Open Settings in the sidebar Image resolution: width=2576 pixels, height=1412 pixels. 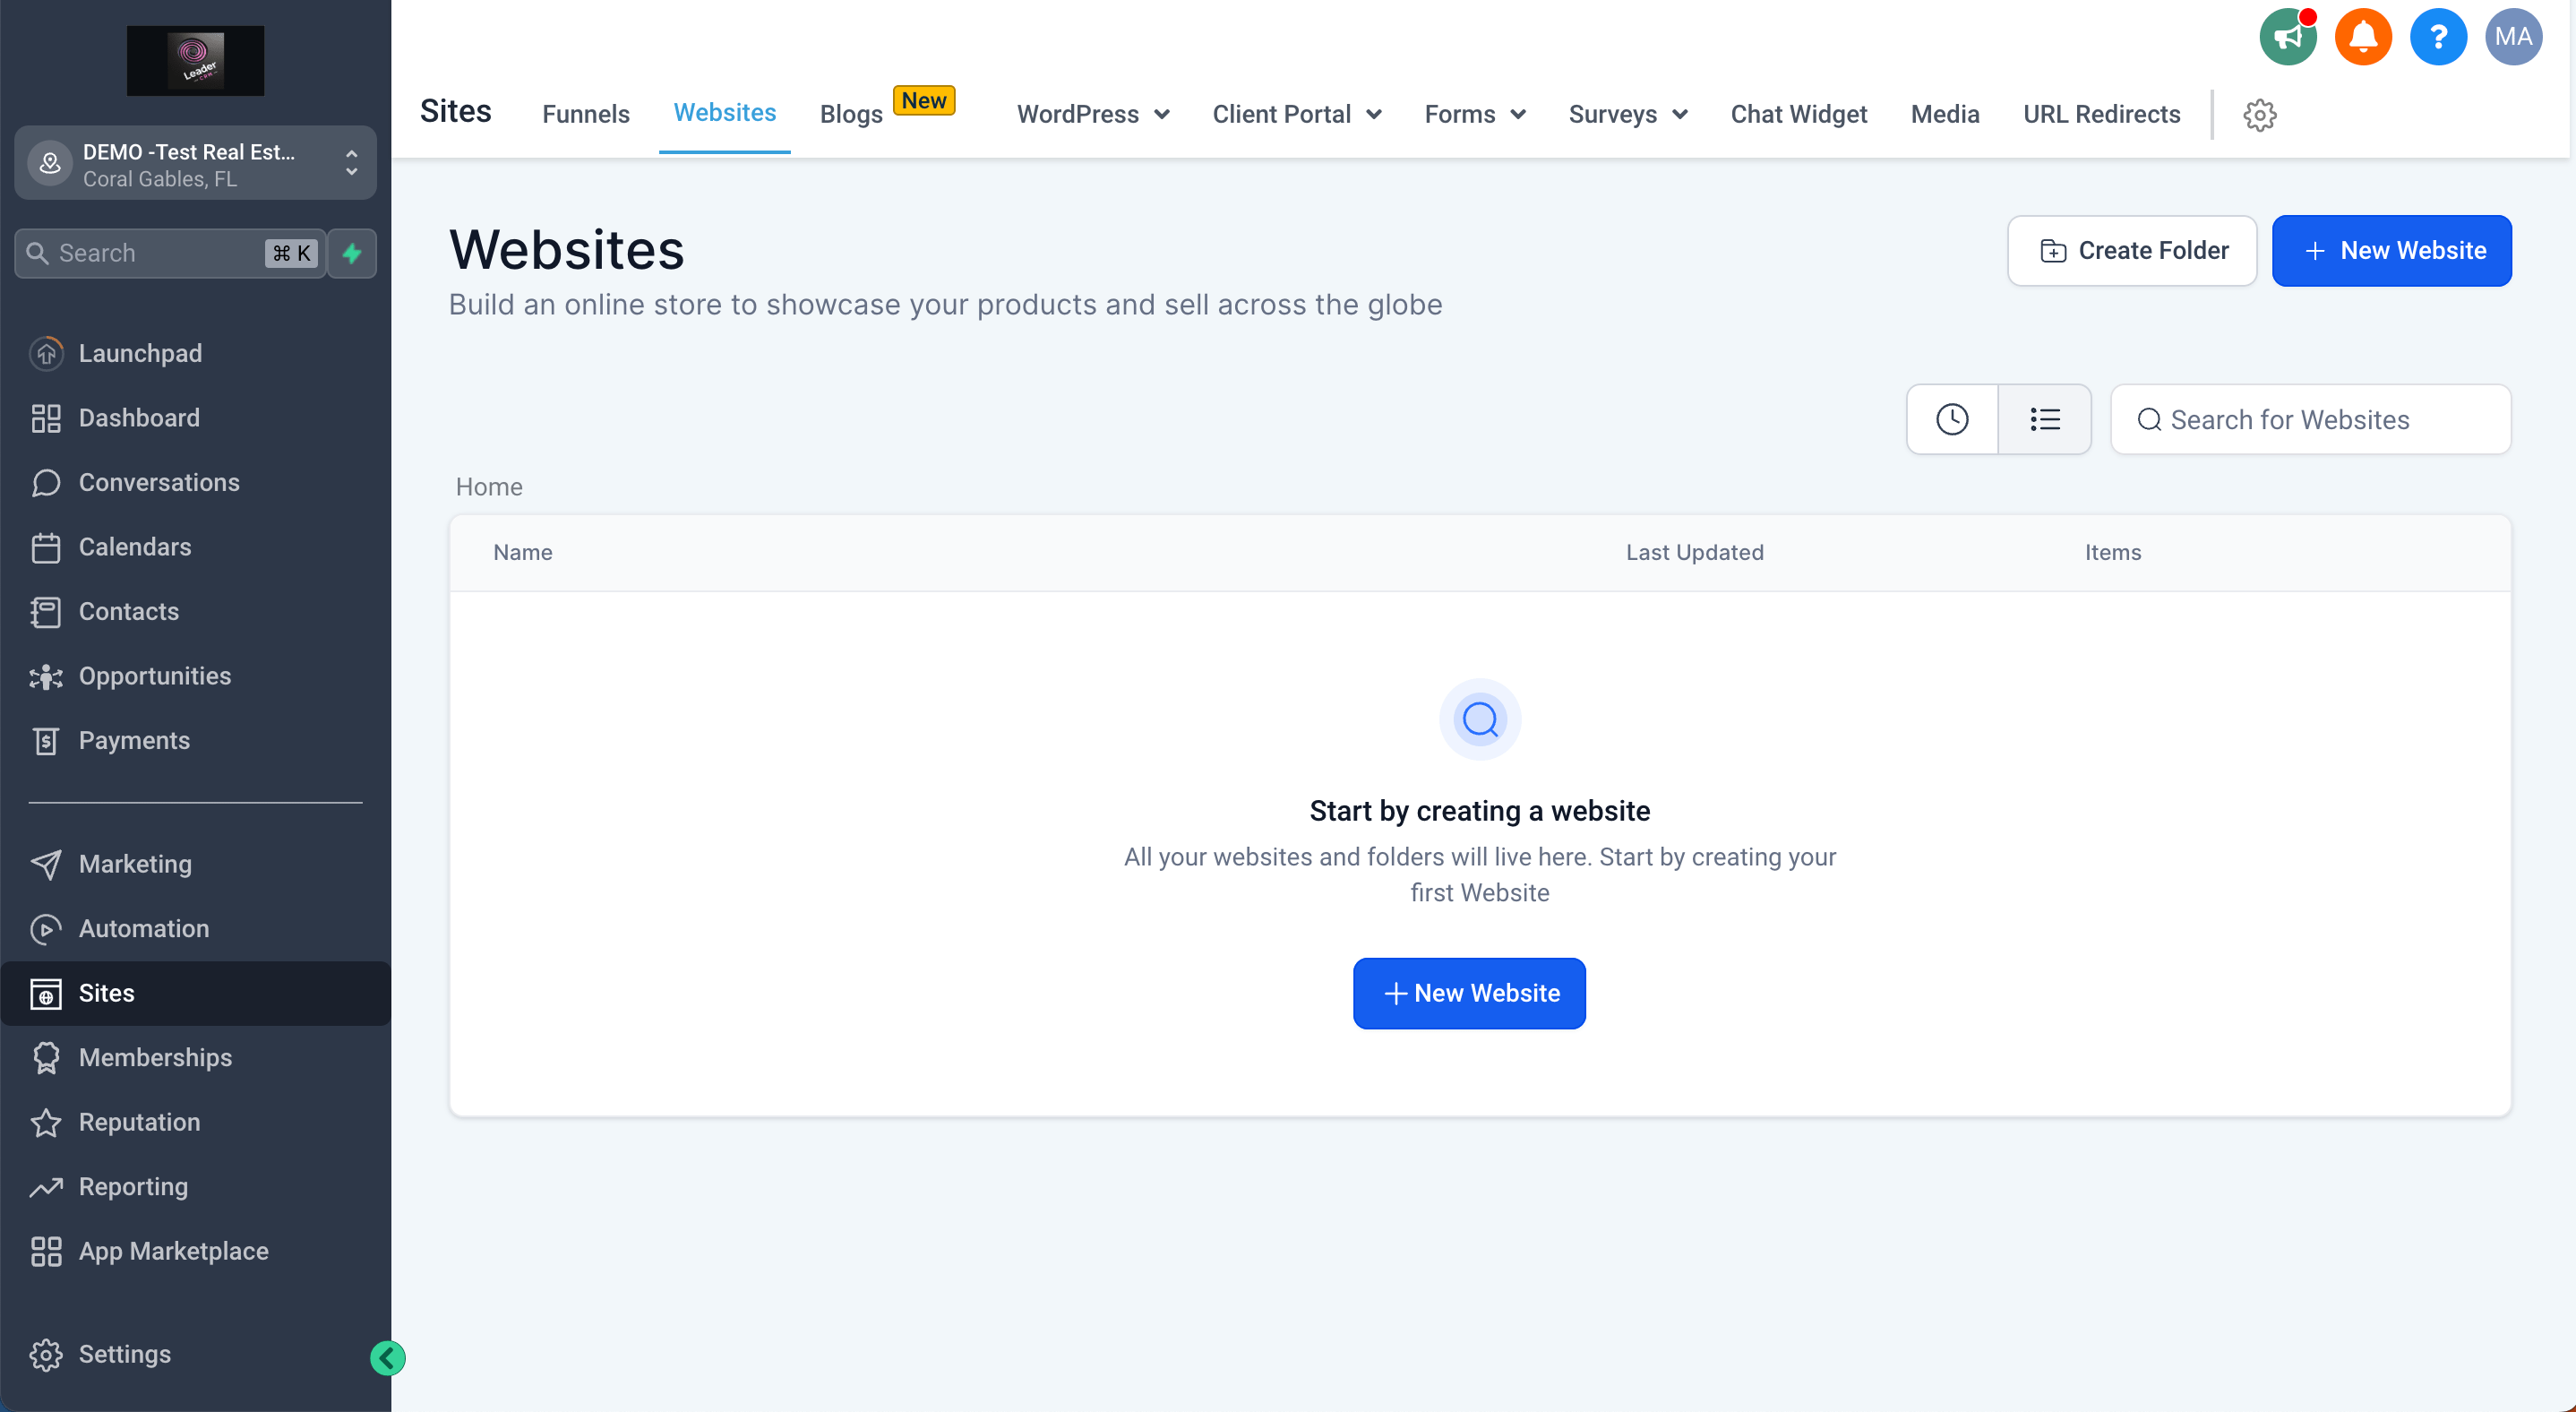pos(124,1353)
